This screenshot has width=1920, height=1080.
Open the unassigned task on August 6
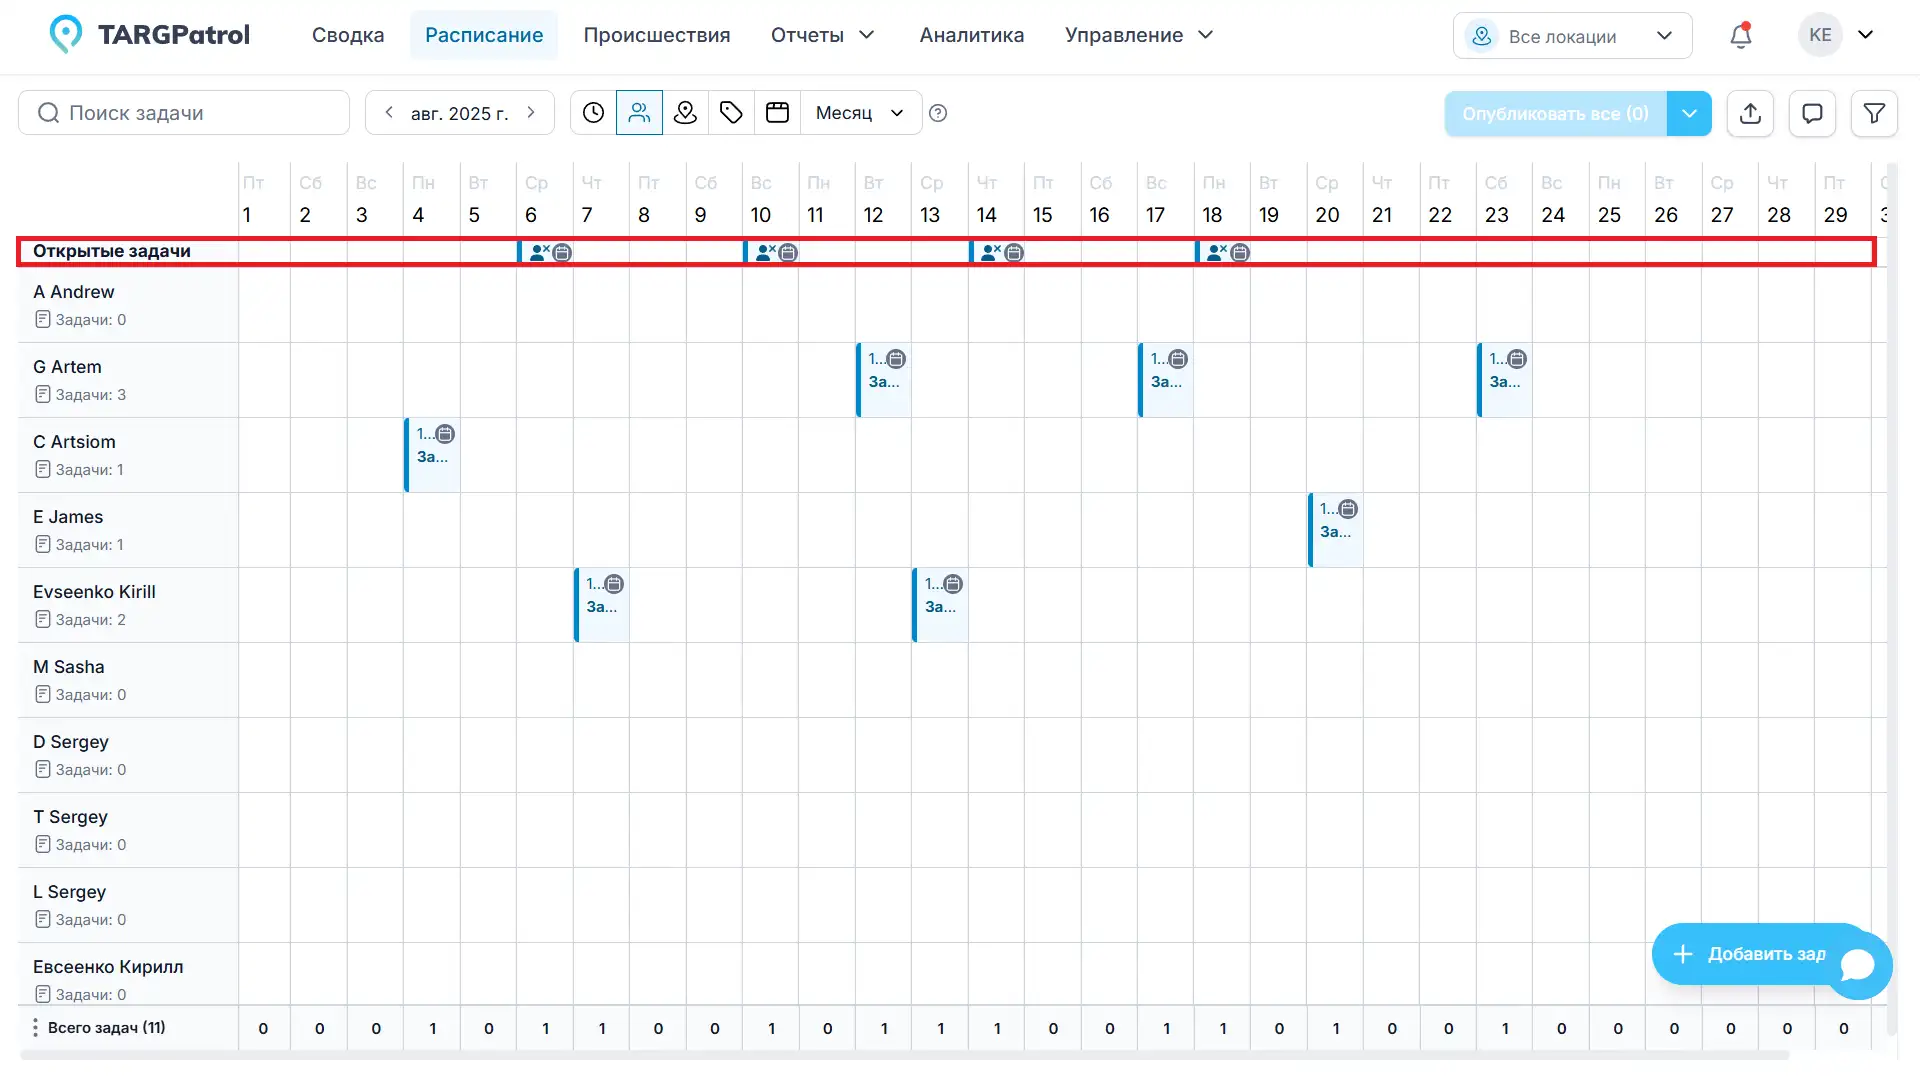545,252
